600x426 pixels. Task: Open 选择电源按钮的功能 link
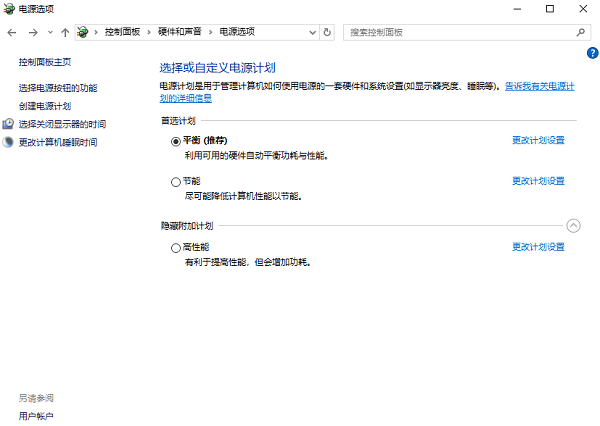(58, 88)
